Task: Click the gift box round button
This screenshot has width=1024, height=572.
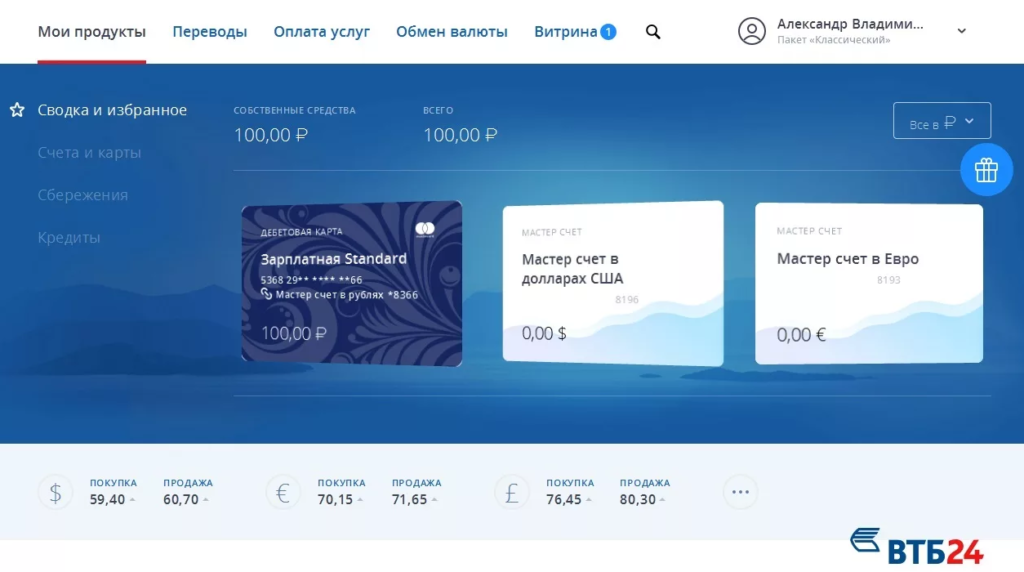Action: [986, 170]
